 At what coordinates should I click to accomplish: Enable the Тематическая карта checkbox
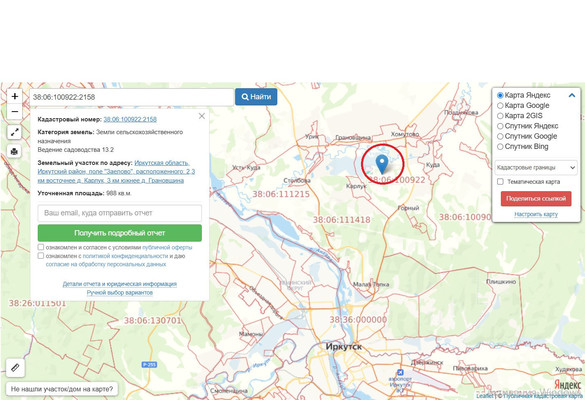tap(500, 182)
